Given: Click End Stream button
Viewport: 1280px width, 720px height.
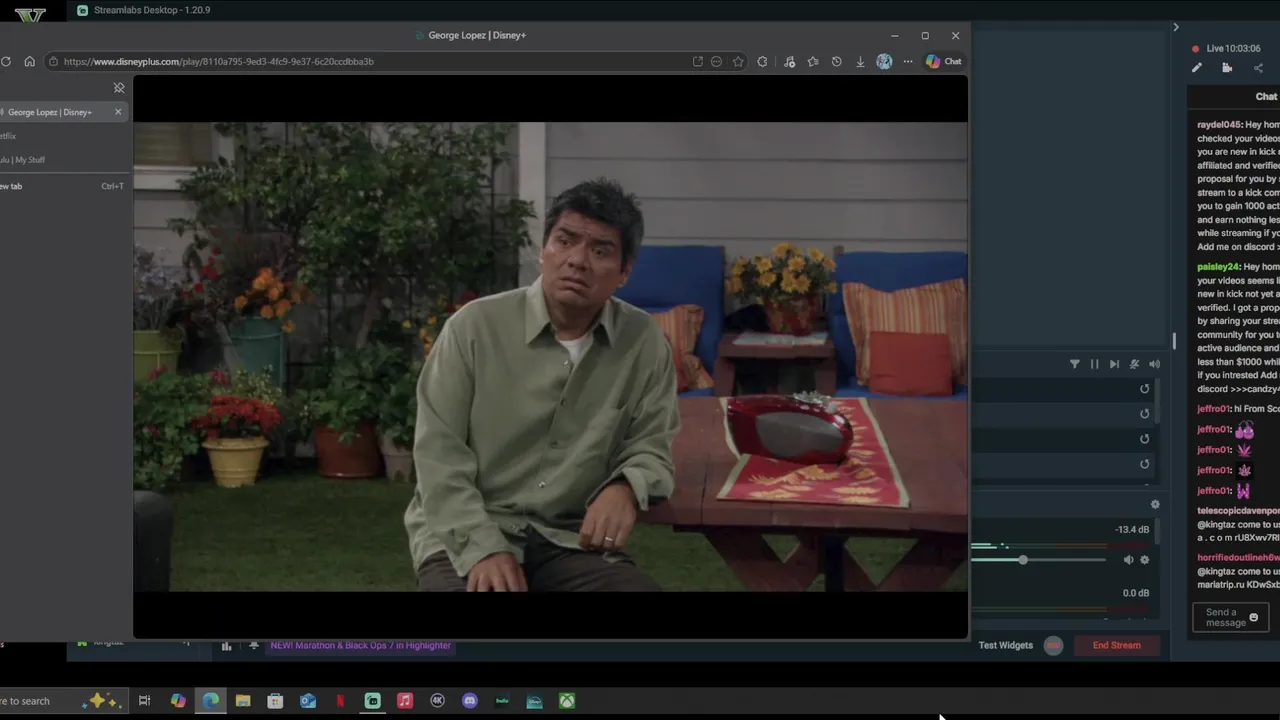Looking at the screenshot, I should [1116, 645].
